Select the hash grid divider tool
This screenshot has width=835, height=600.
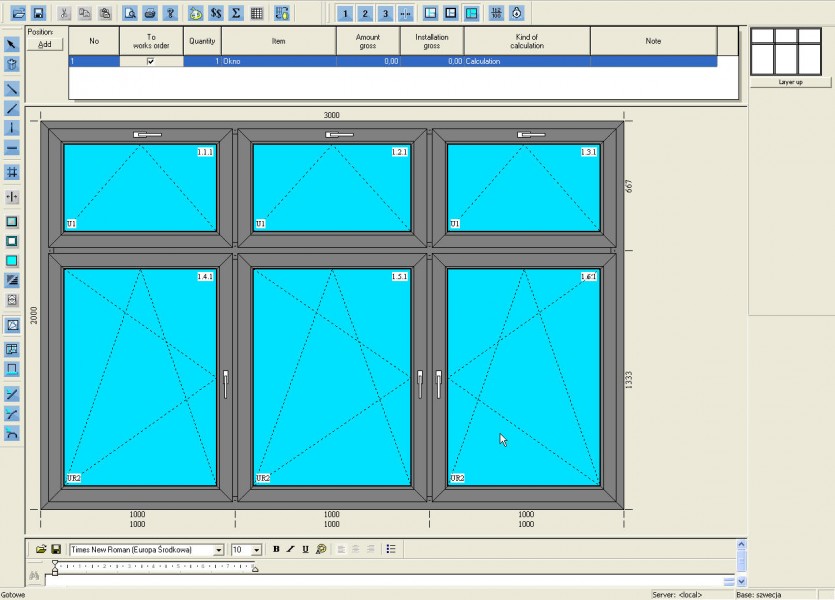12,172
